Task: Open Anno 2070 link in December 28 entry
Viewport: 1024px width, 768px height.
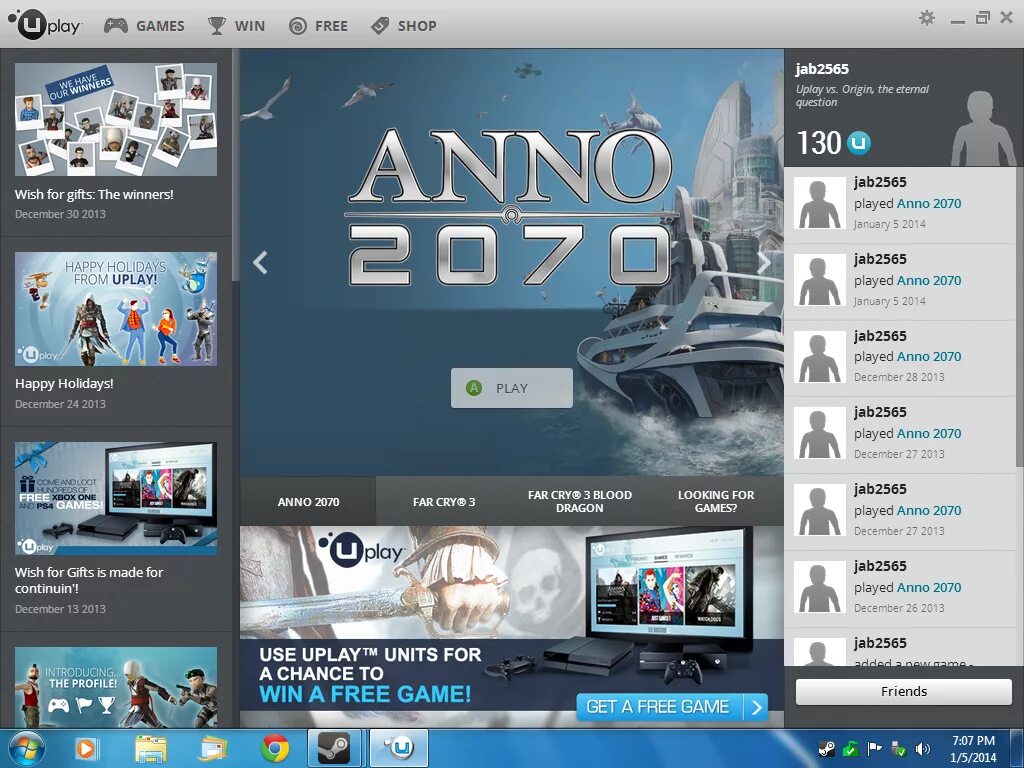Action: click(929, 357)
